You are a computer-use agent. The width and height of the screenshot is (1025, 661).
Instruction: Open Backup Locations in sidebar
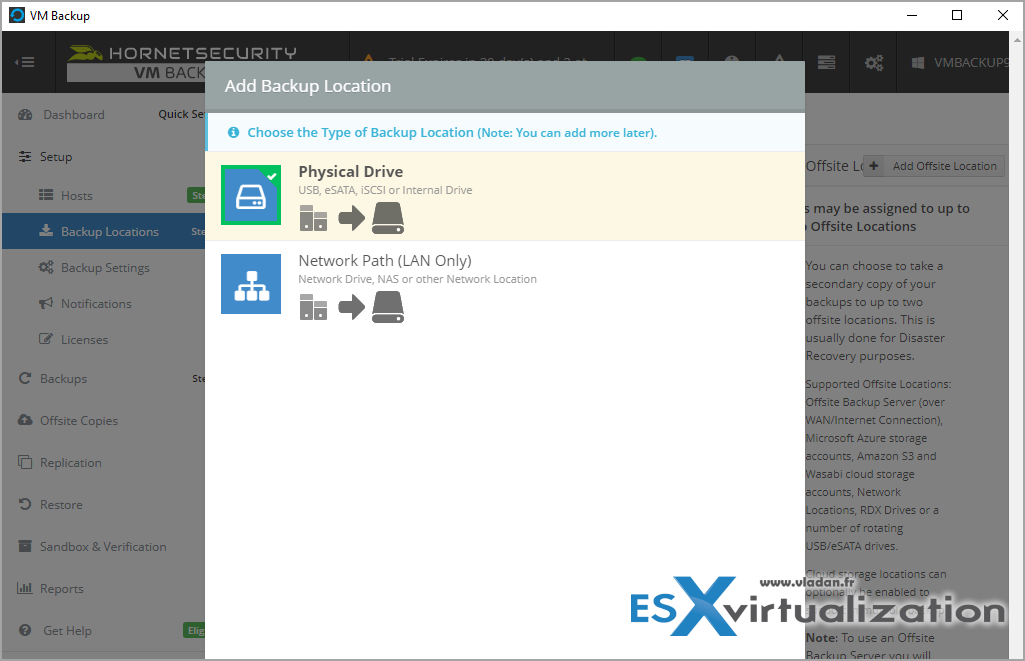point(110,231)
